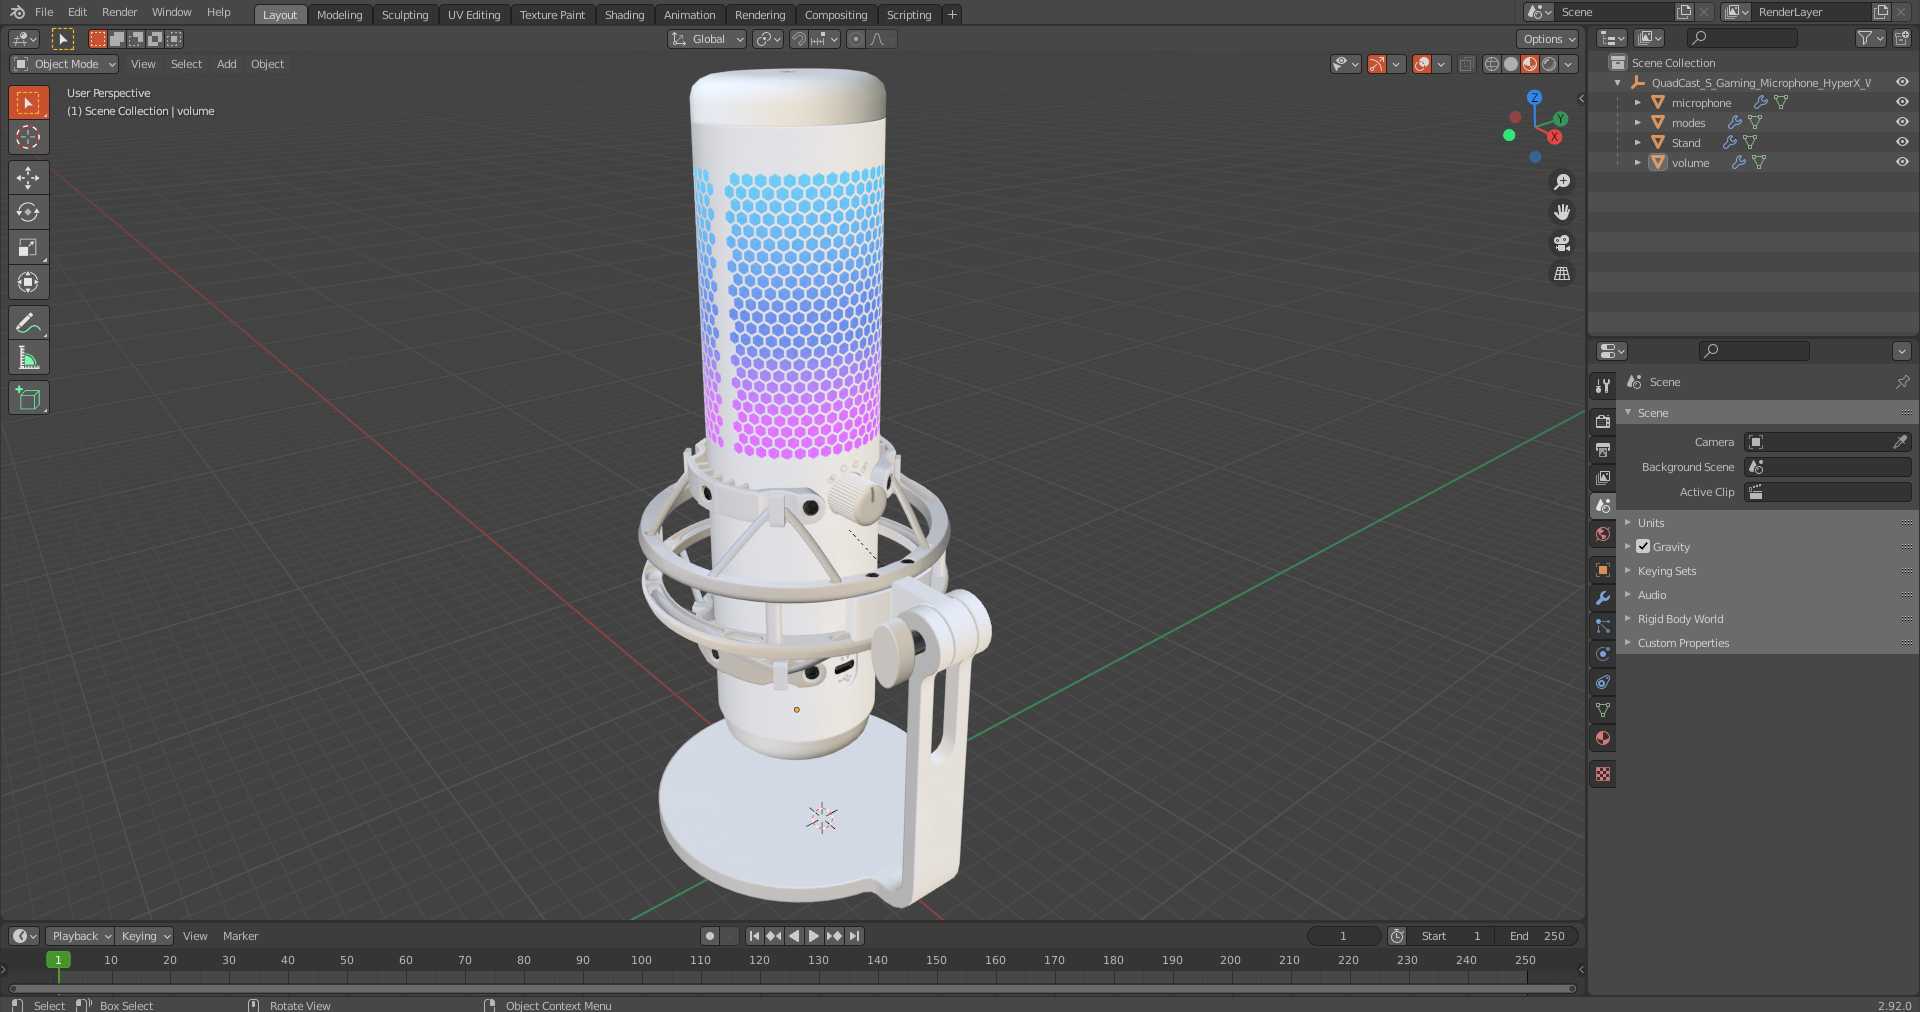
Task: Open the viewport Add menu
Action: pos(227,64)
